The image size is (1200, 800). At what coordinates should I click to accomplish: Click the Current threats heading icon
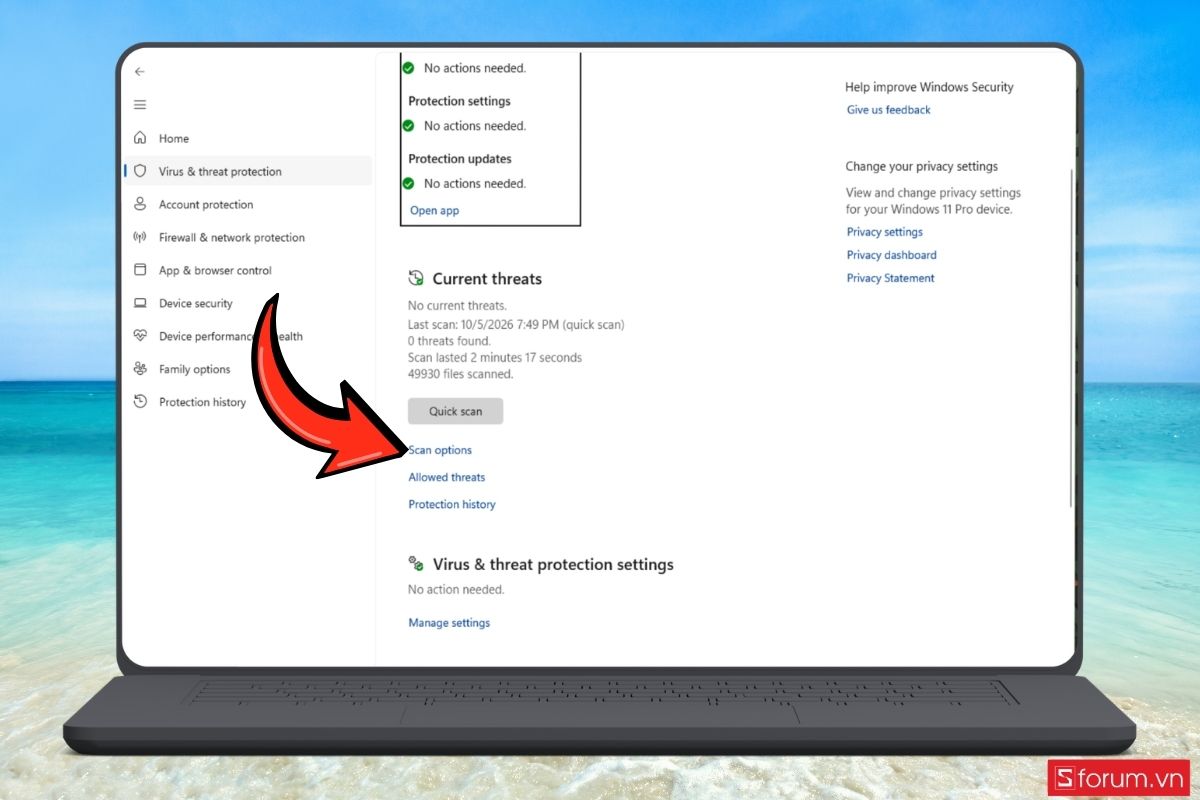click(x=416, y=279)
